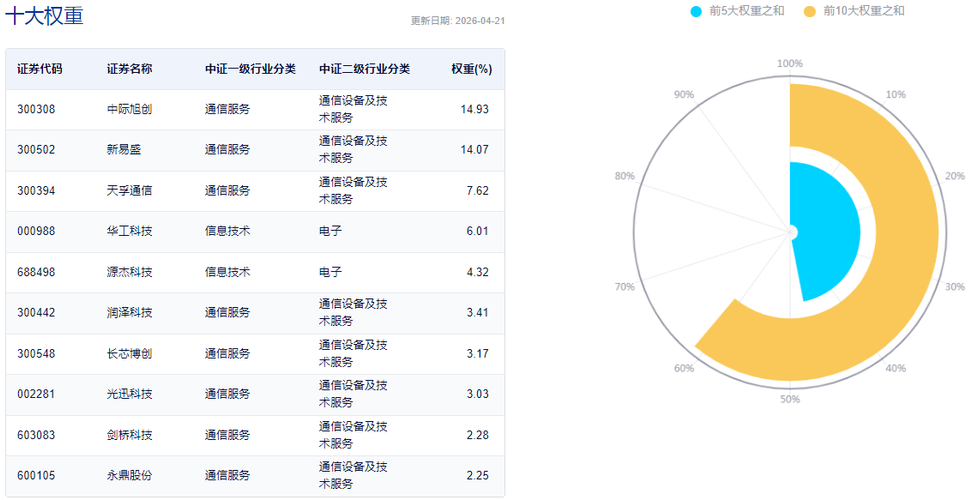Click the 证券代码 column header
This screenshot has width=978, height=500.
point(40,69)
